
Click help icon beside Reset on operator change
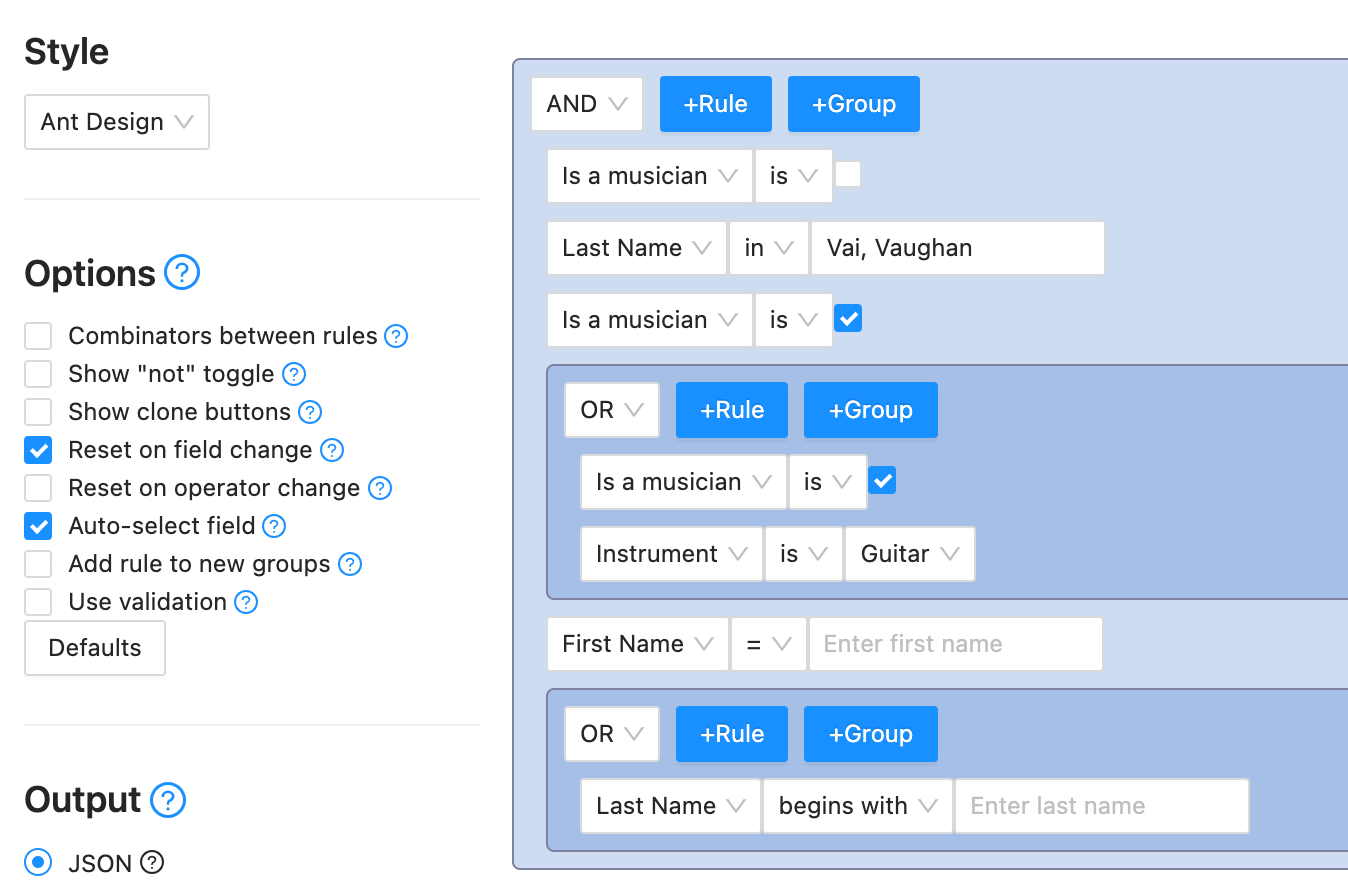pos(379,488)
